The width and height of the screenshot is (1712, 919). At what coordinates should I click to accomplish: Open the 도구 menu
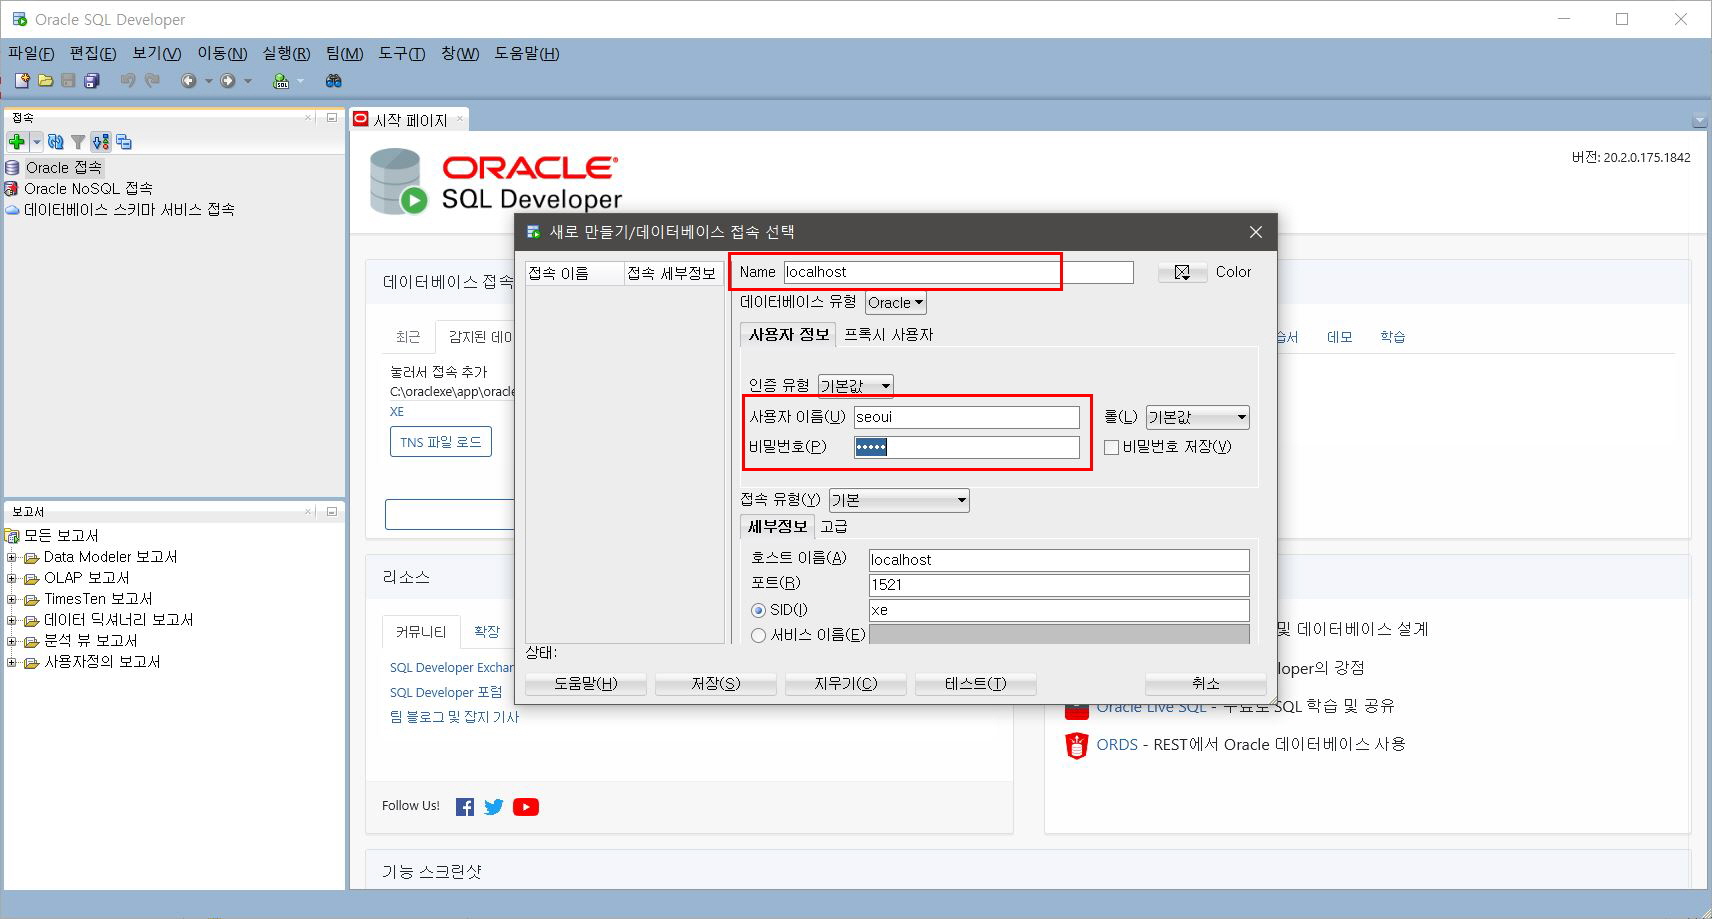click(x=401, y=54)
